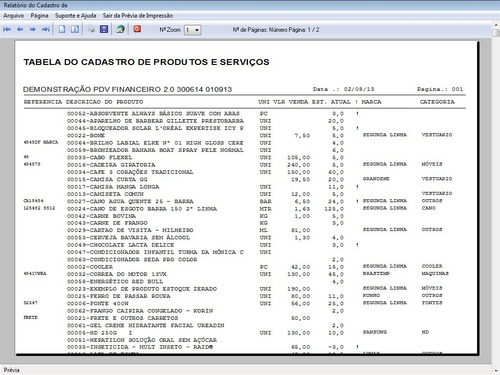Click the globe export icon
The height and width of the screenshot is (375, 500).
[x=120, y=29]
